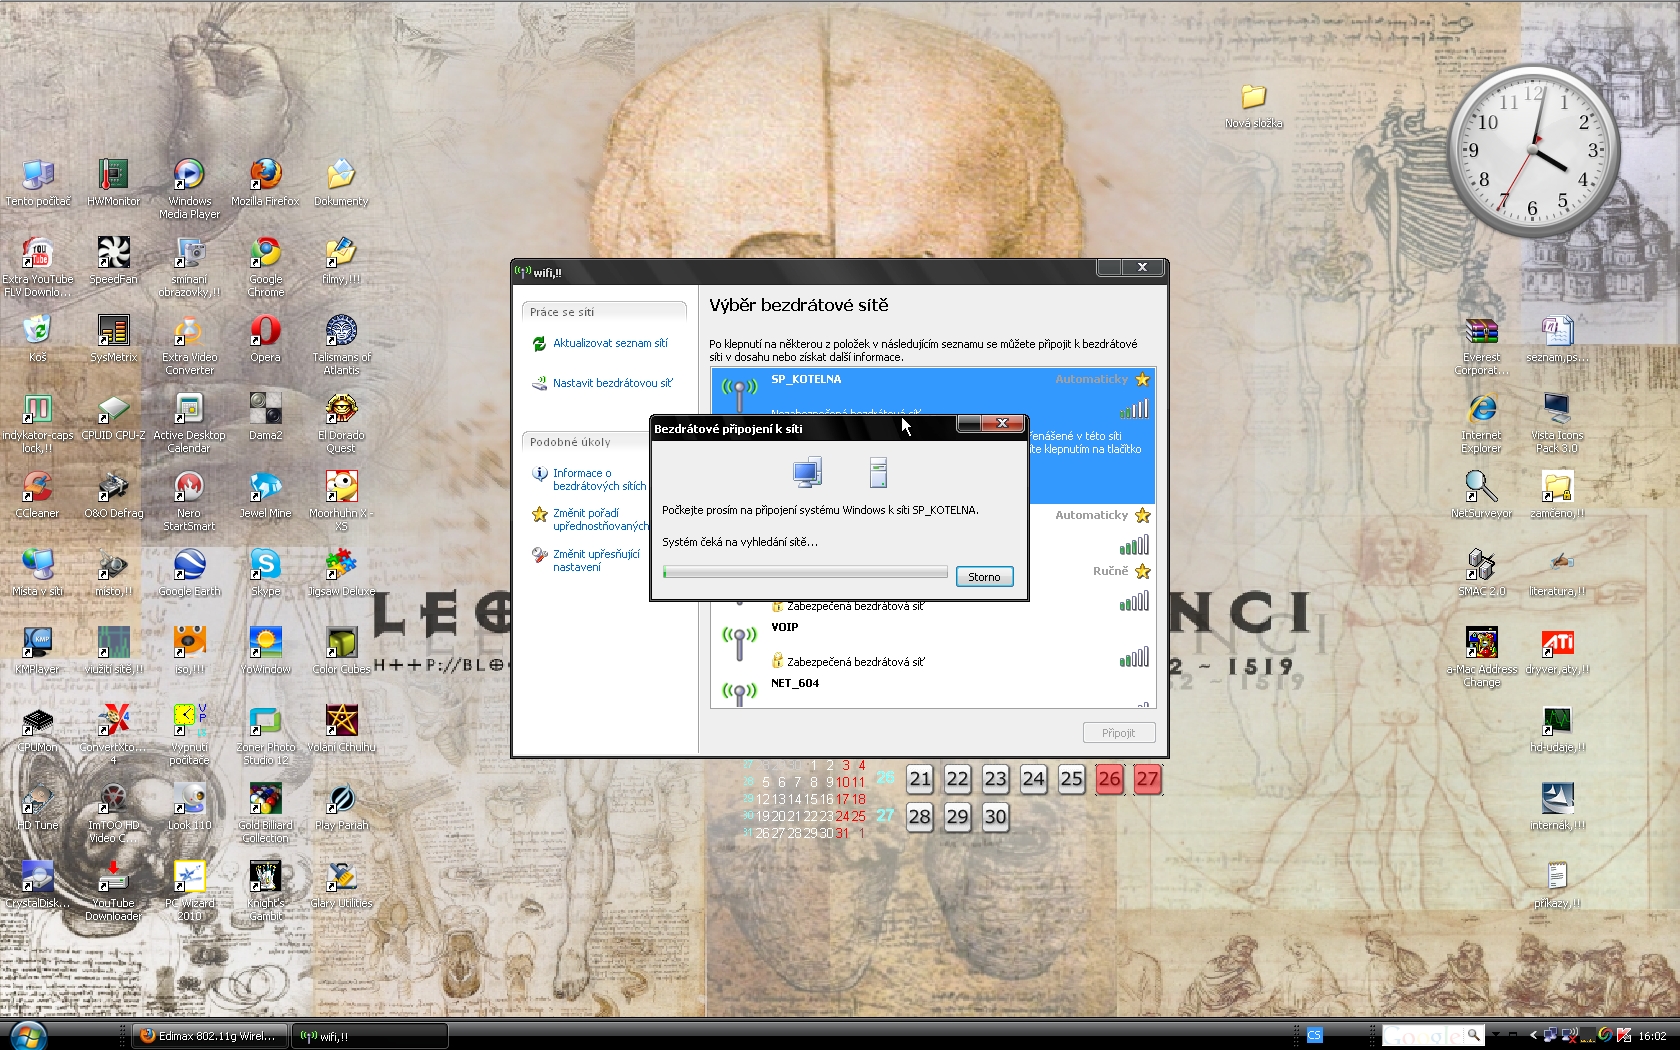1680x1050 pixels.
Task: Select the PC Wizard 2010 icon
Action: 189,890
